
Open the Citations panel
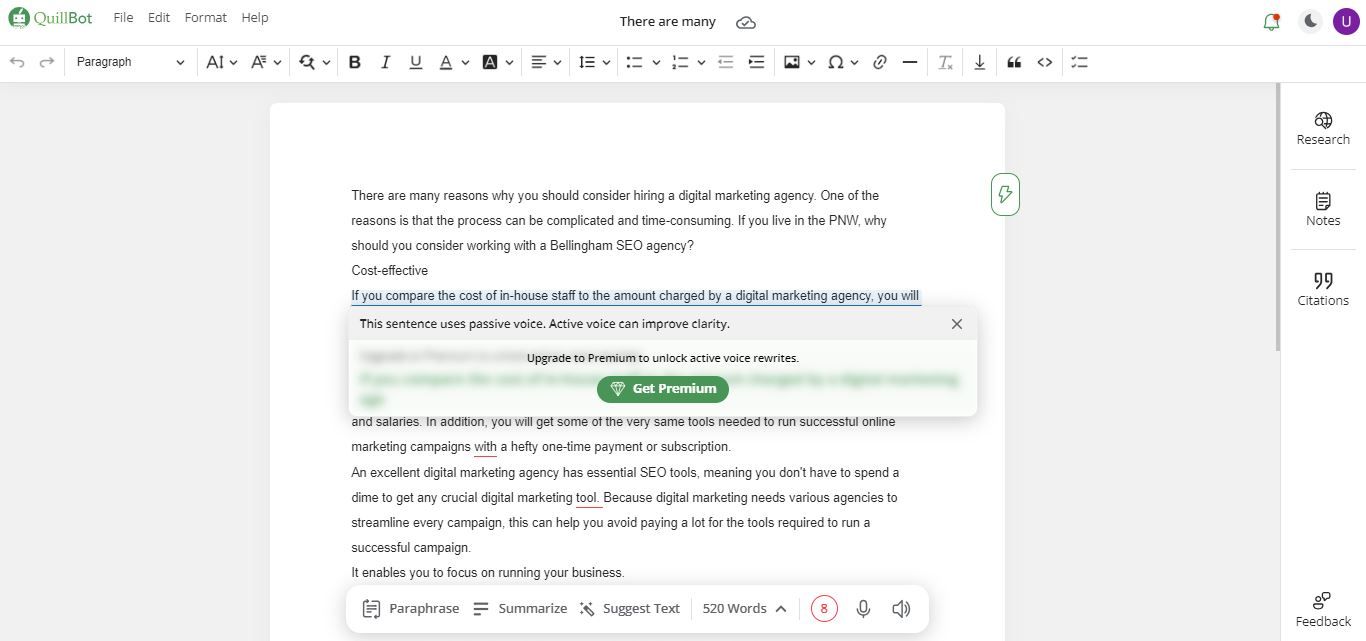pos(1323,289)
